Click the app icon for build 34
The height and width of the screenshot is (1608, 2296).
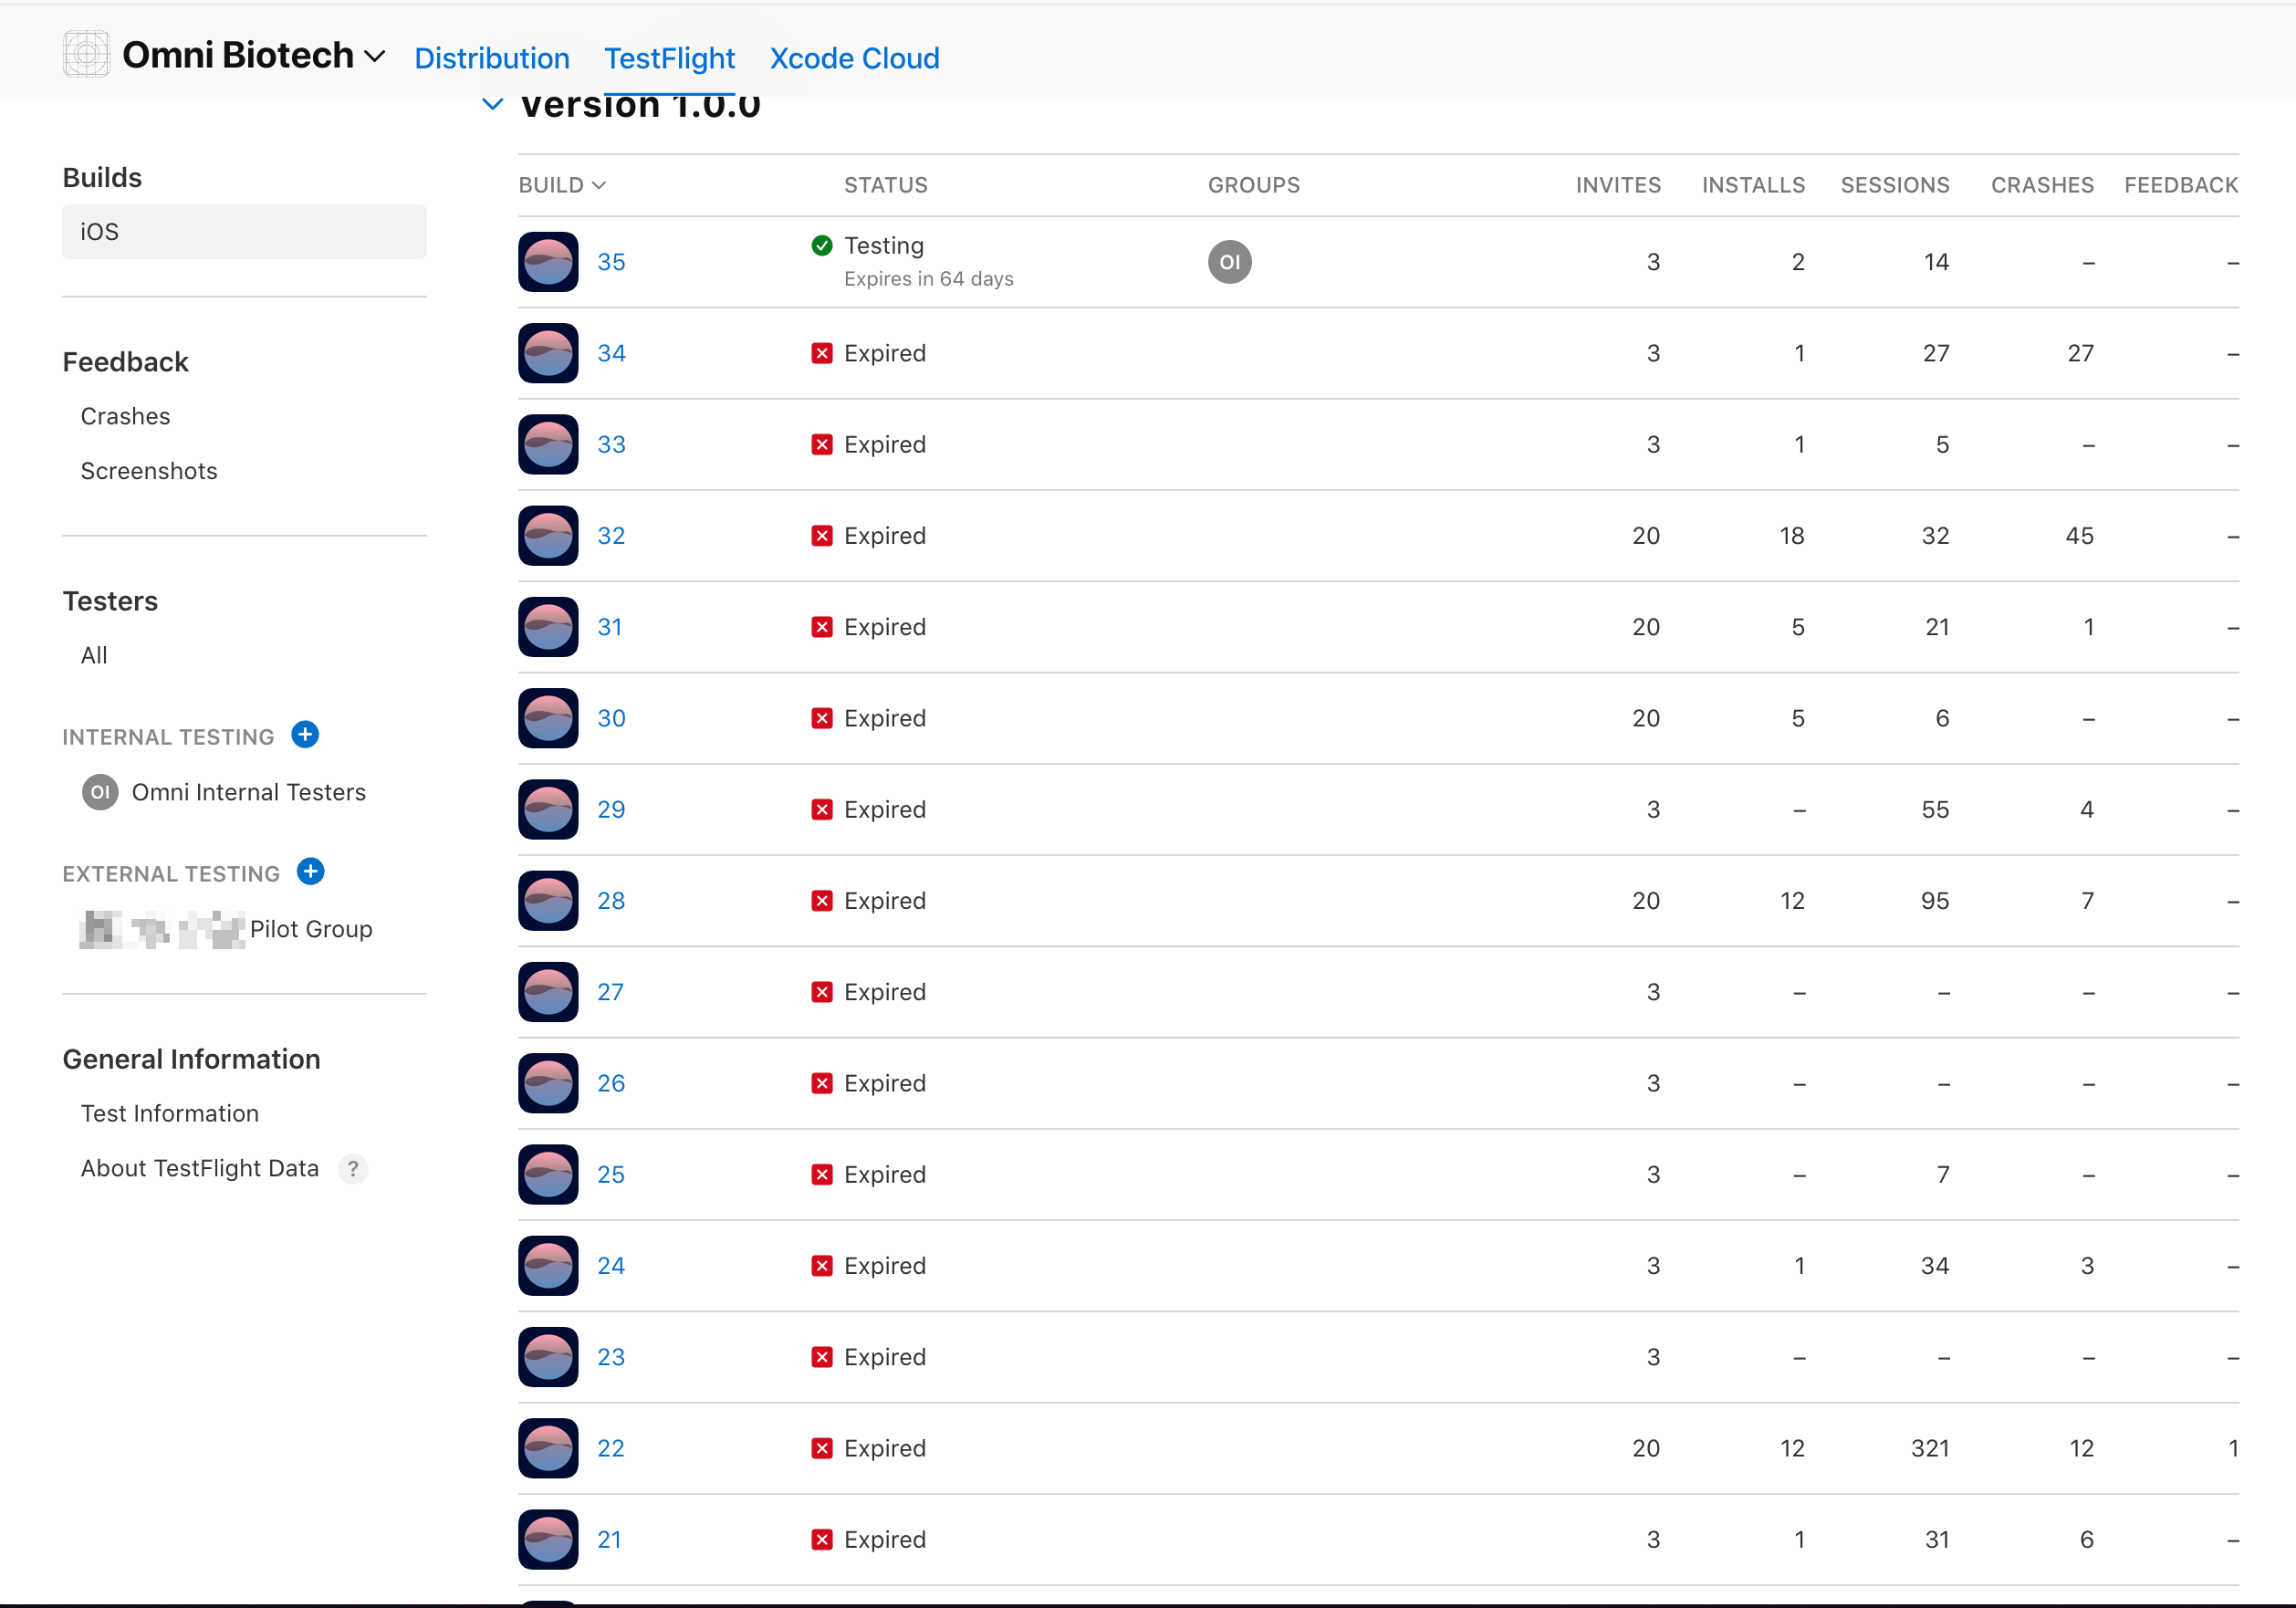[x=548, y=353]
